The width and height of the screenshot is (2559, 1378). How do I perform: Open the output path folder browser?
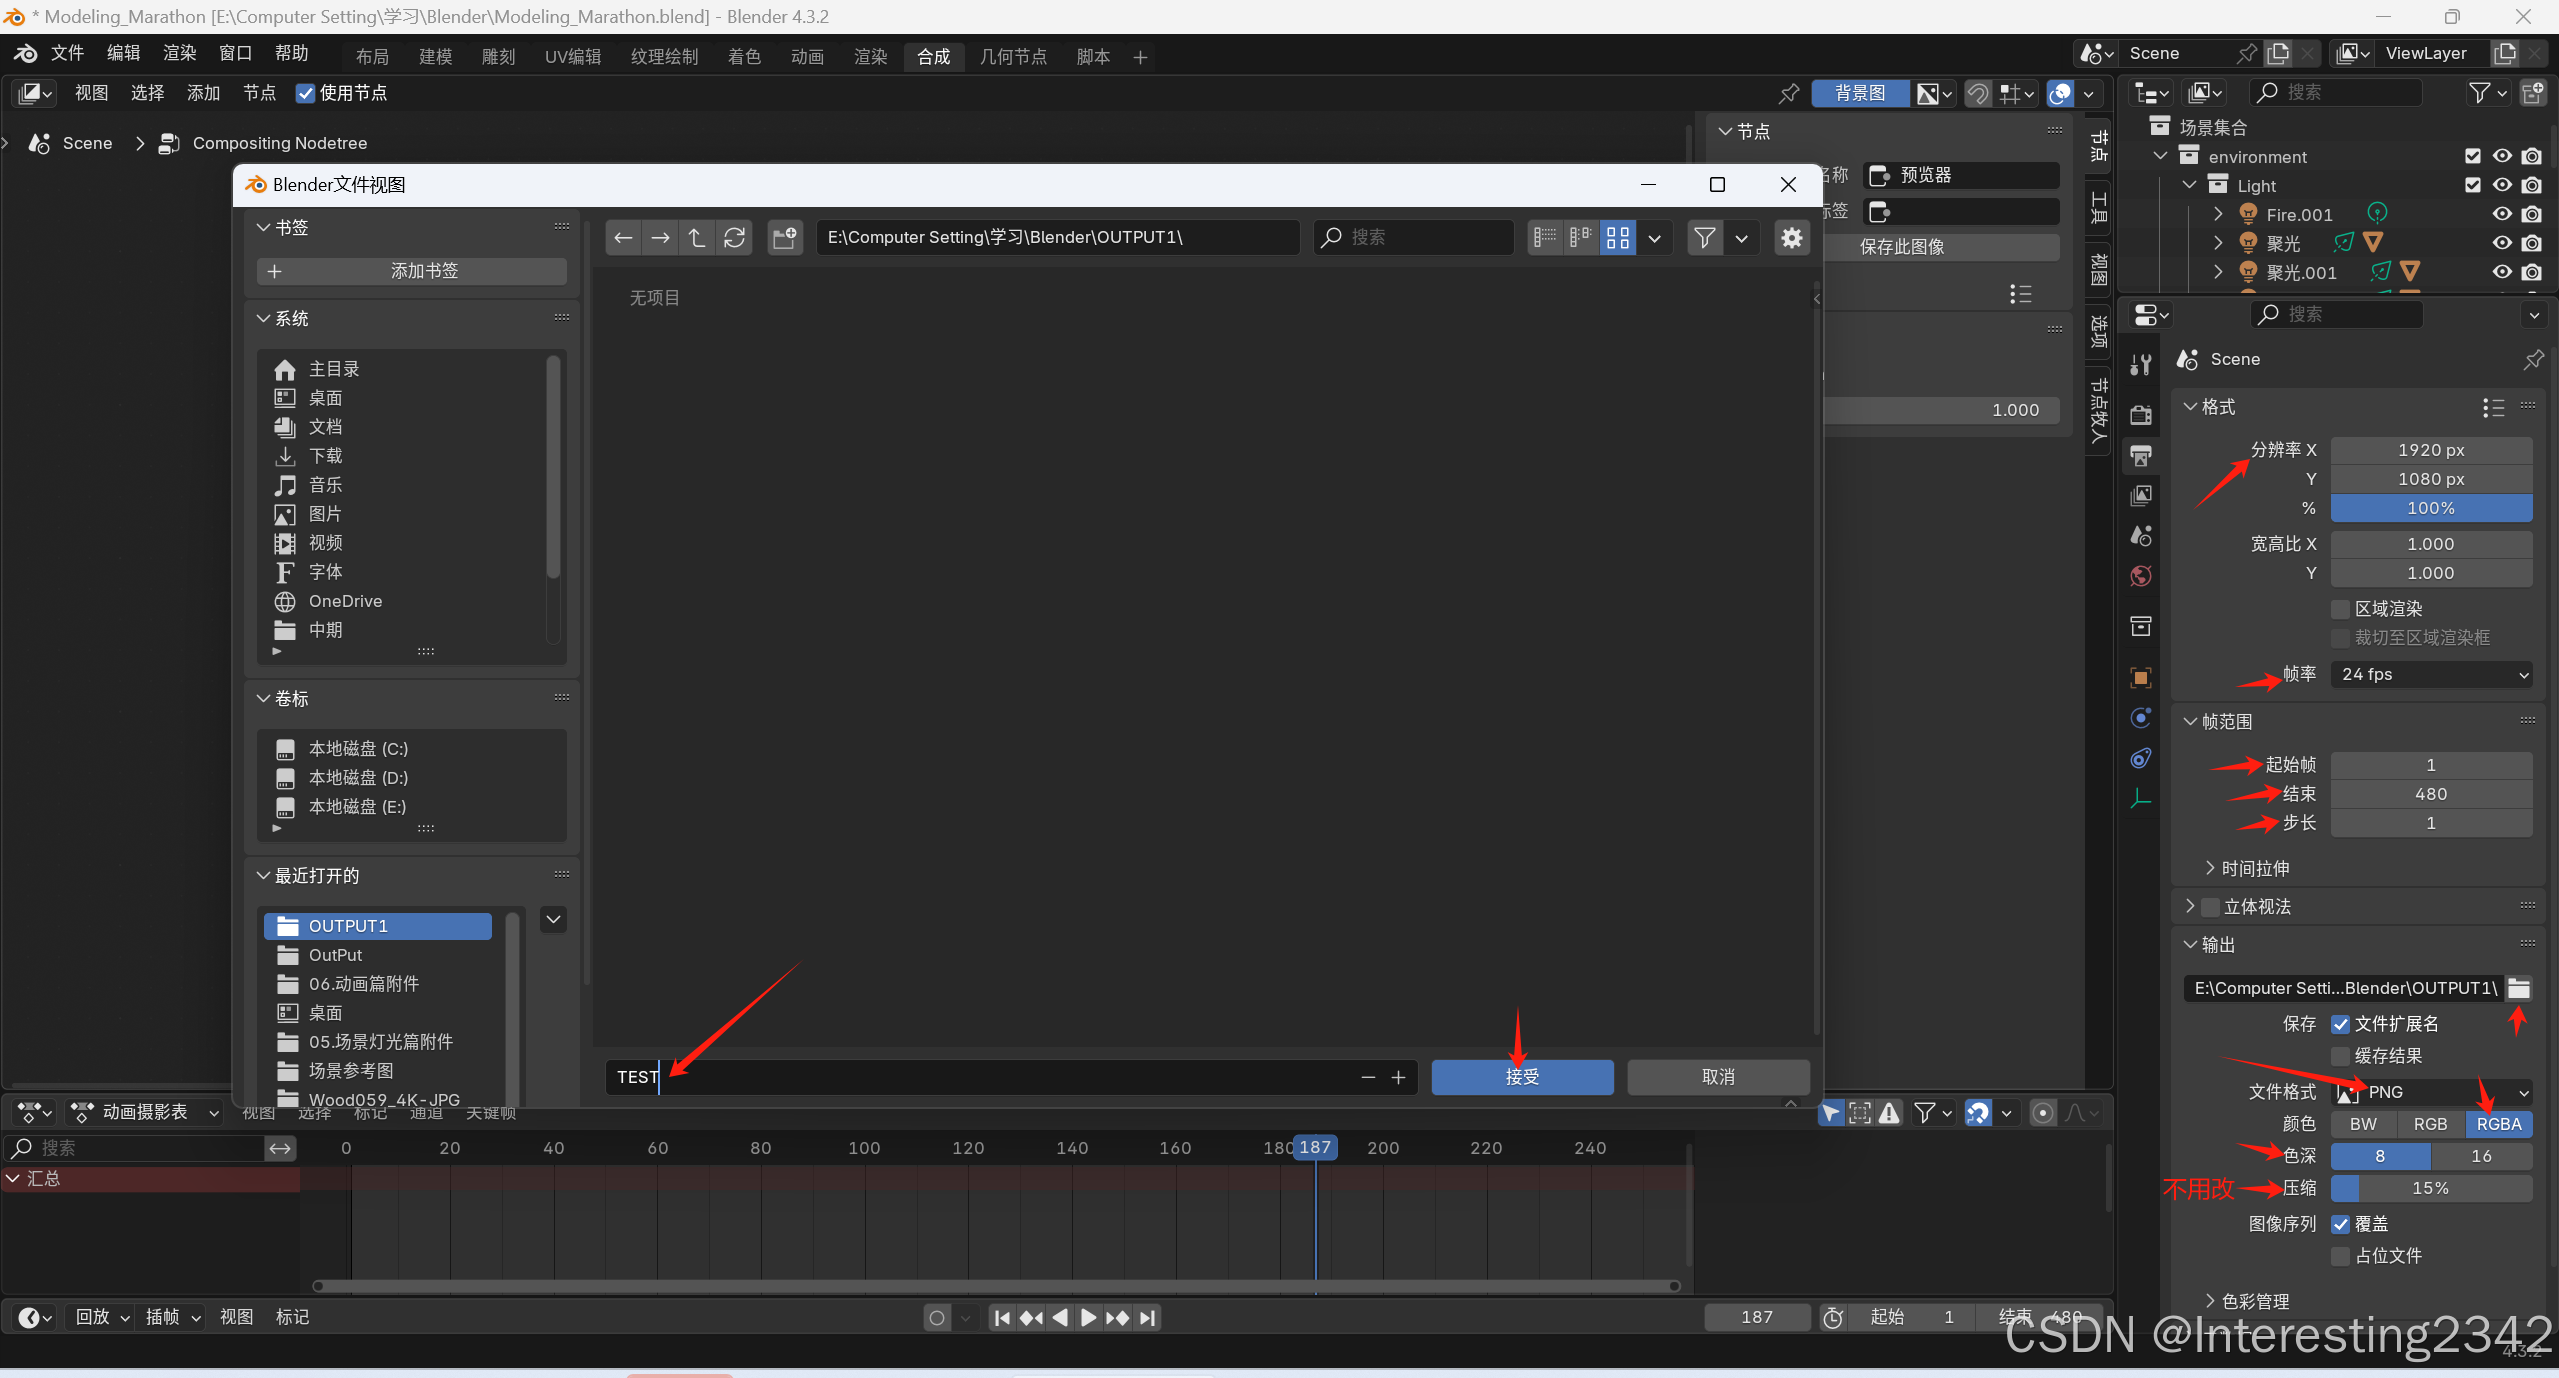click(2518, 988)
